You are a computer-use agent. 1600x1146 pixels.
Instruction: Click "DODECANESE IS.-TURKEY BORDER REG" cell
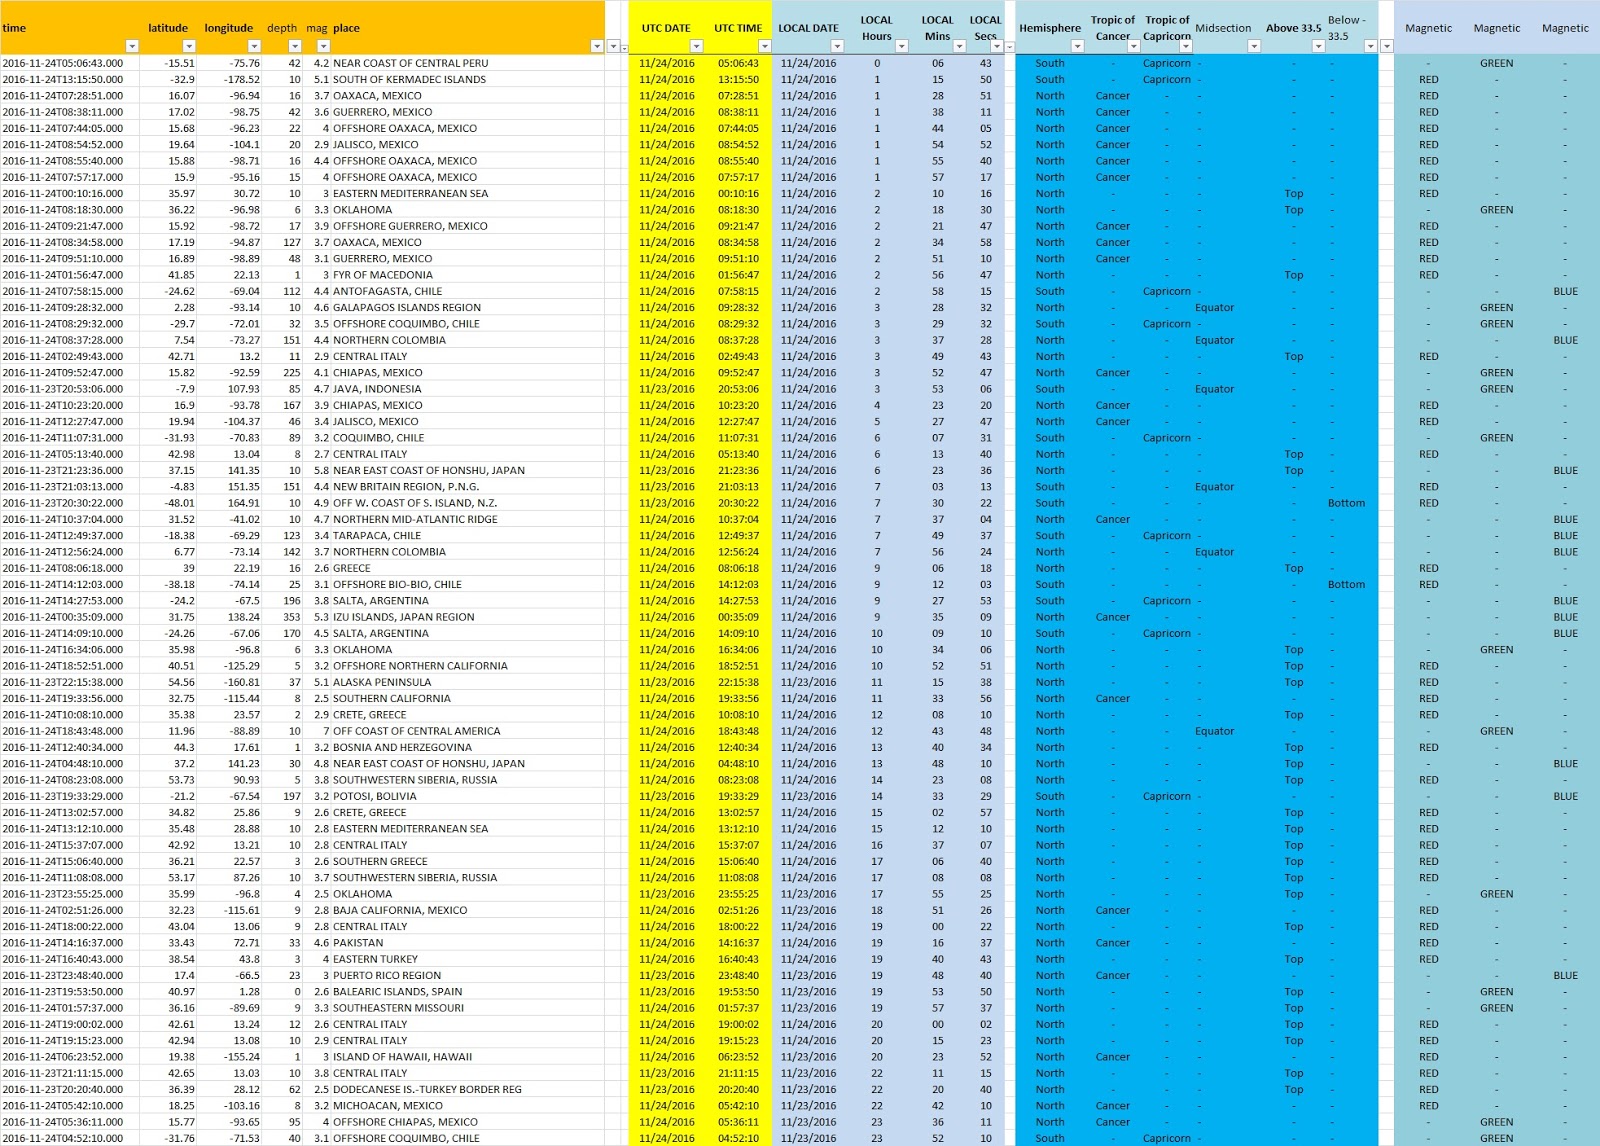click(468, 1089)
